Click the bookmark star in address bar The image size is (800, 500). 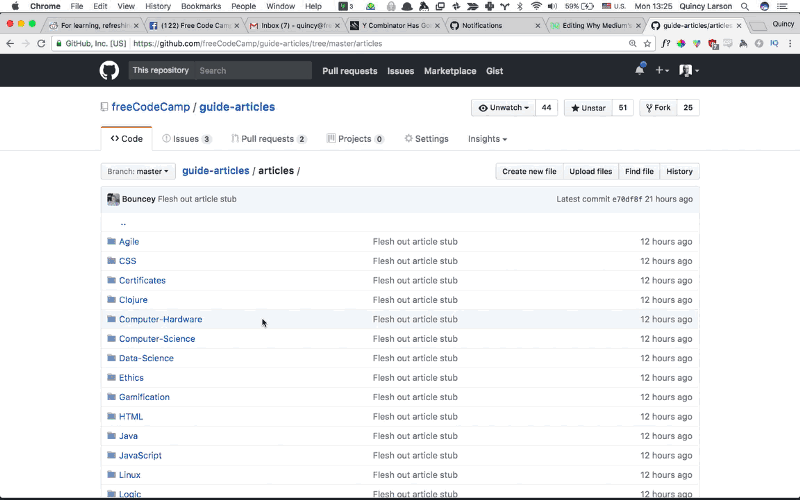click(x=647, y=44)
